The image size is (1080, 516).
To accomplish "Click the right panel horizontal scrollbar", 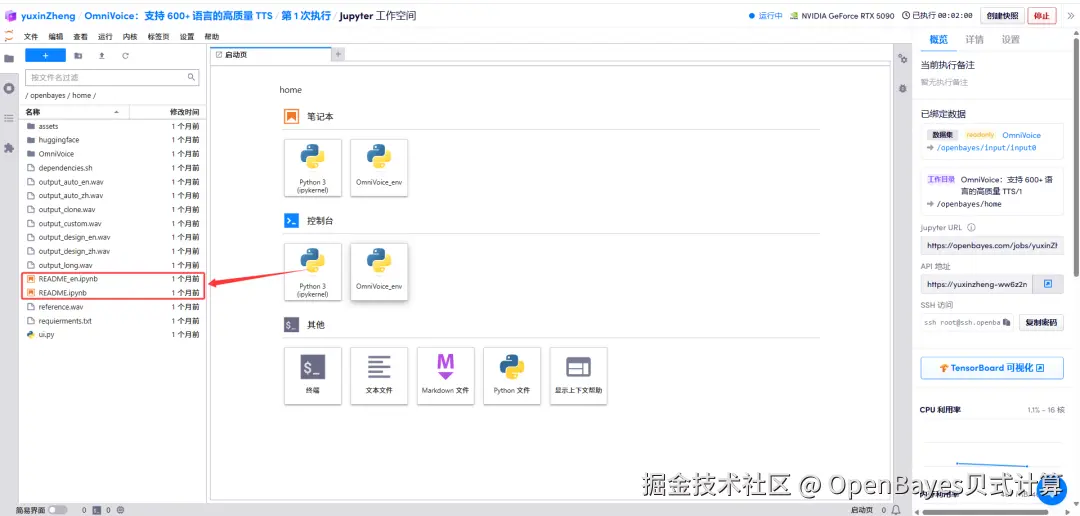I will tap(985, 512).
